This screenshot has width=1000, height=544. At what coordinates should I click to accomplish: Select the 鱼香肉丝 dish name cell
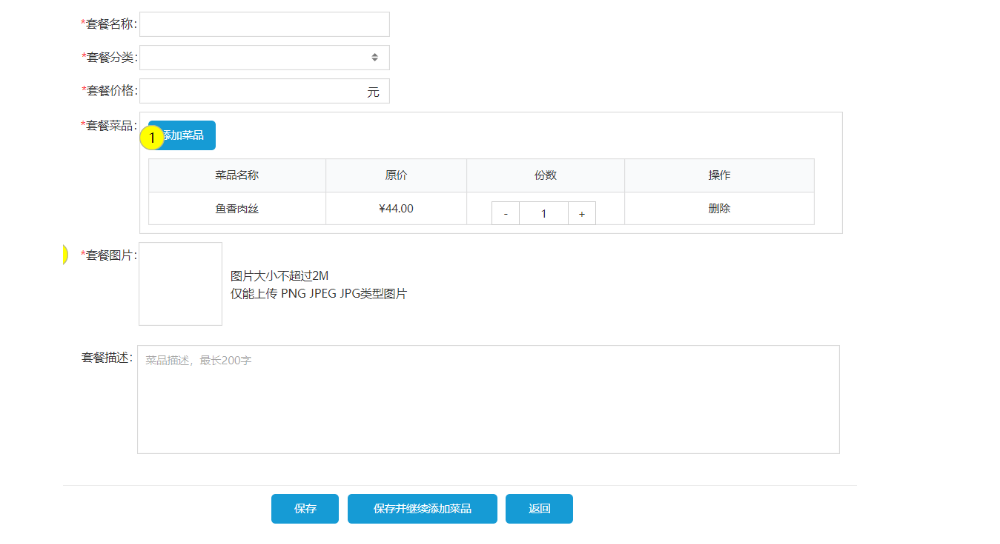[237, 209]
